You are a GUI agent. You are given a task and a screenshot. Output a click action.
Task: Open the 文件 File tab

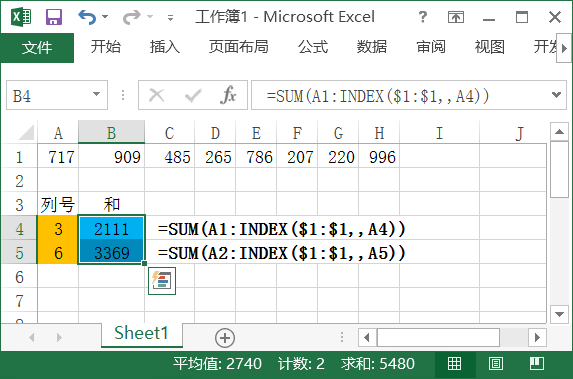click(x=37, y=48)
